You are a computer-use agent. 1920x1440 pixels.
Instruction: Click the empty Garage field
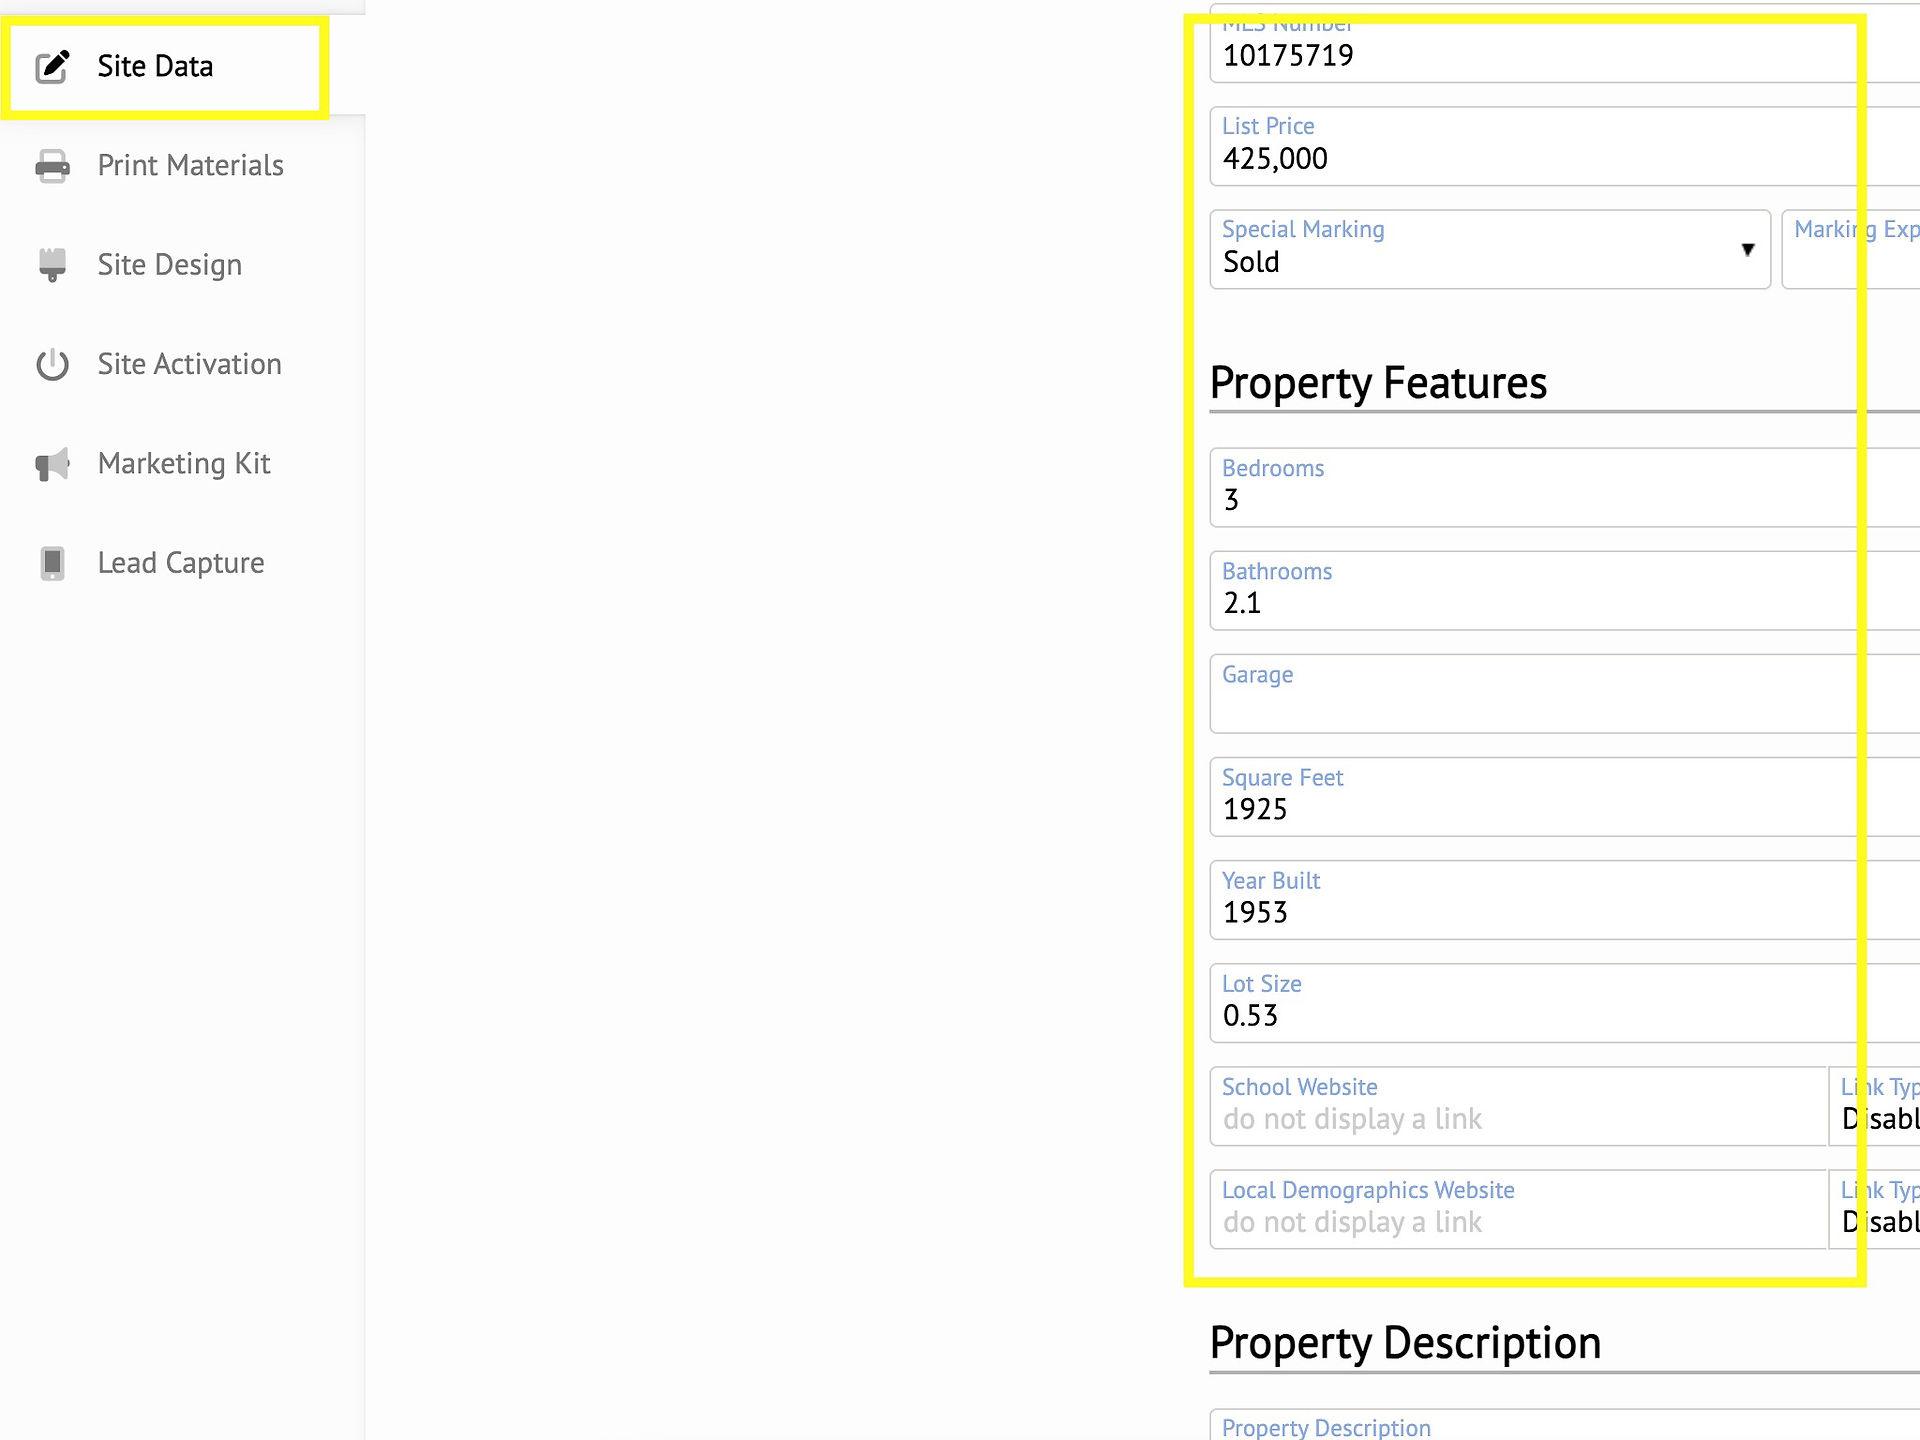(x=1565, y=694)
